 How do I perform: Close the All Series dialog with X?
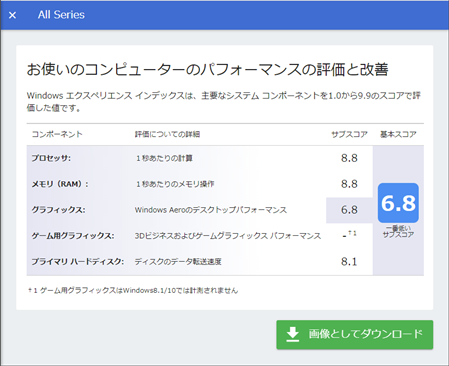(12, 15)
